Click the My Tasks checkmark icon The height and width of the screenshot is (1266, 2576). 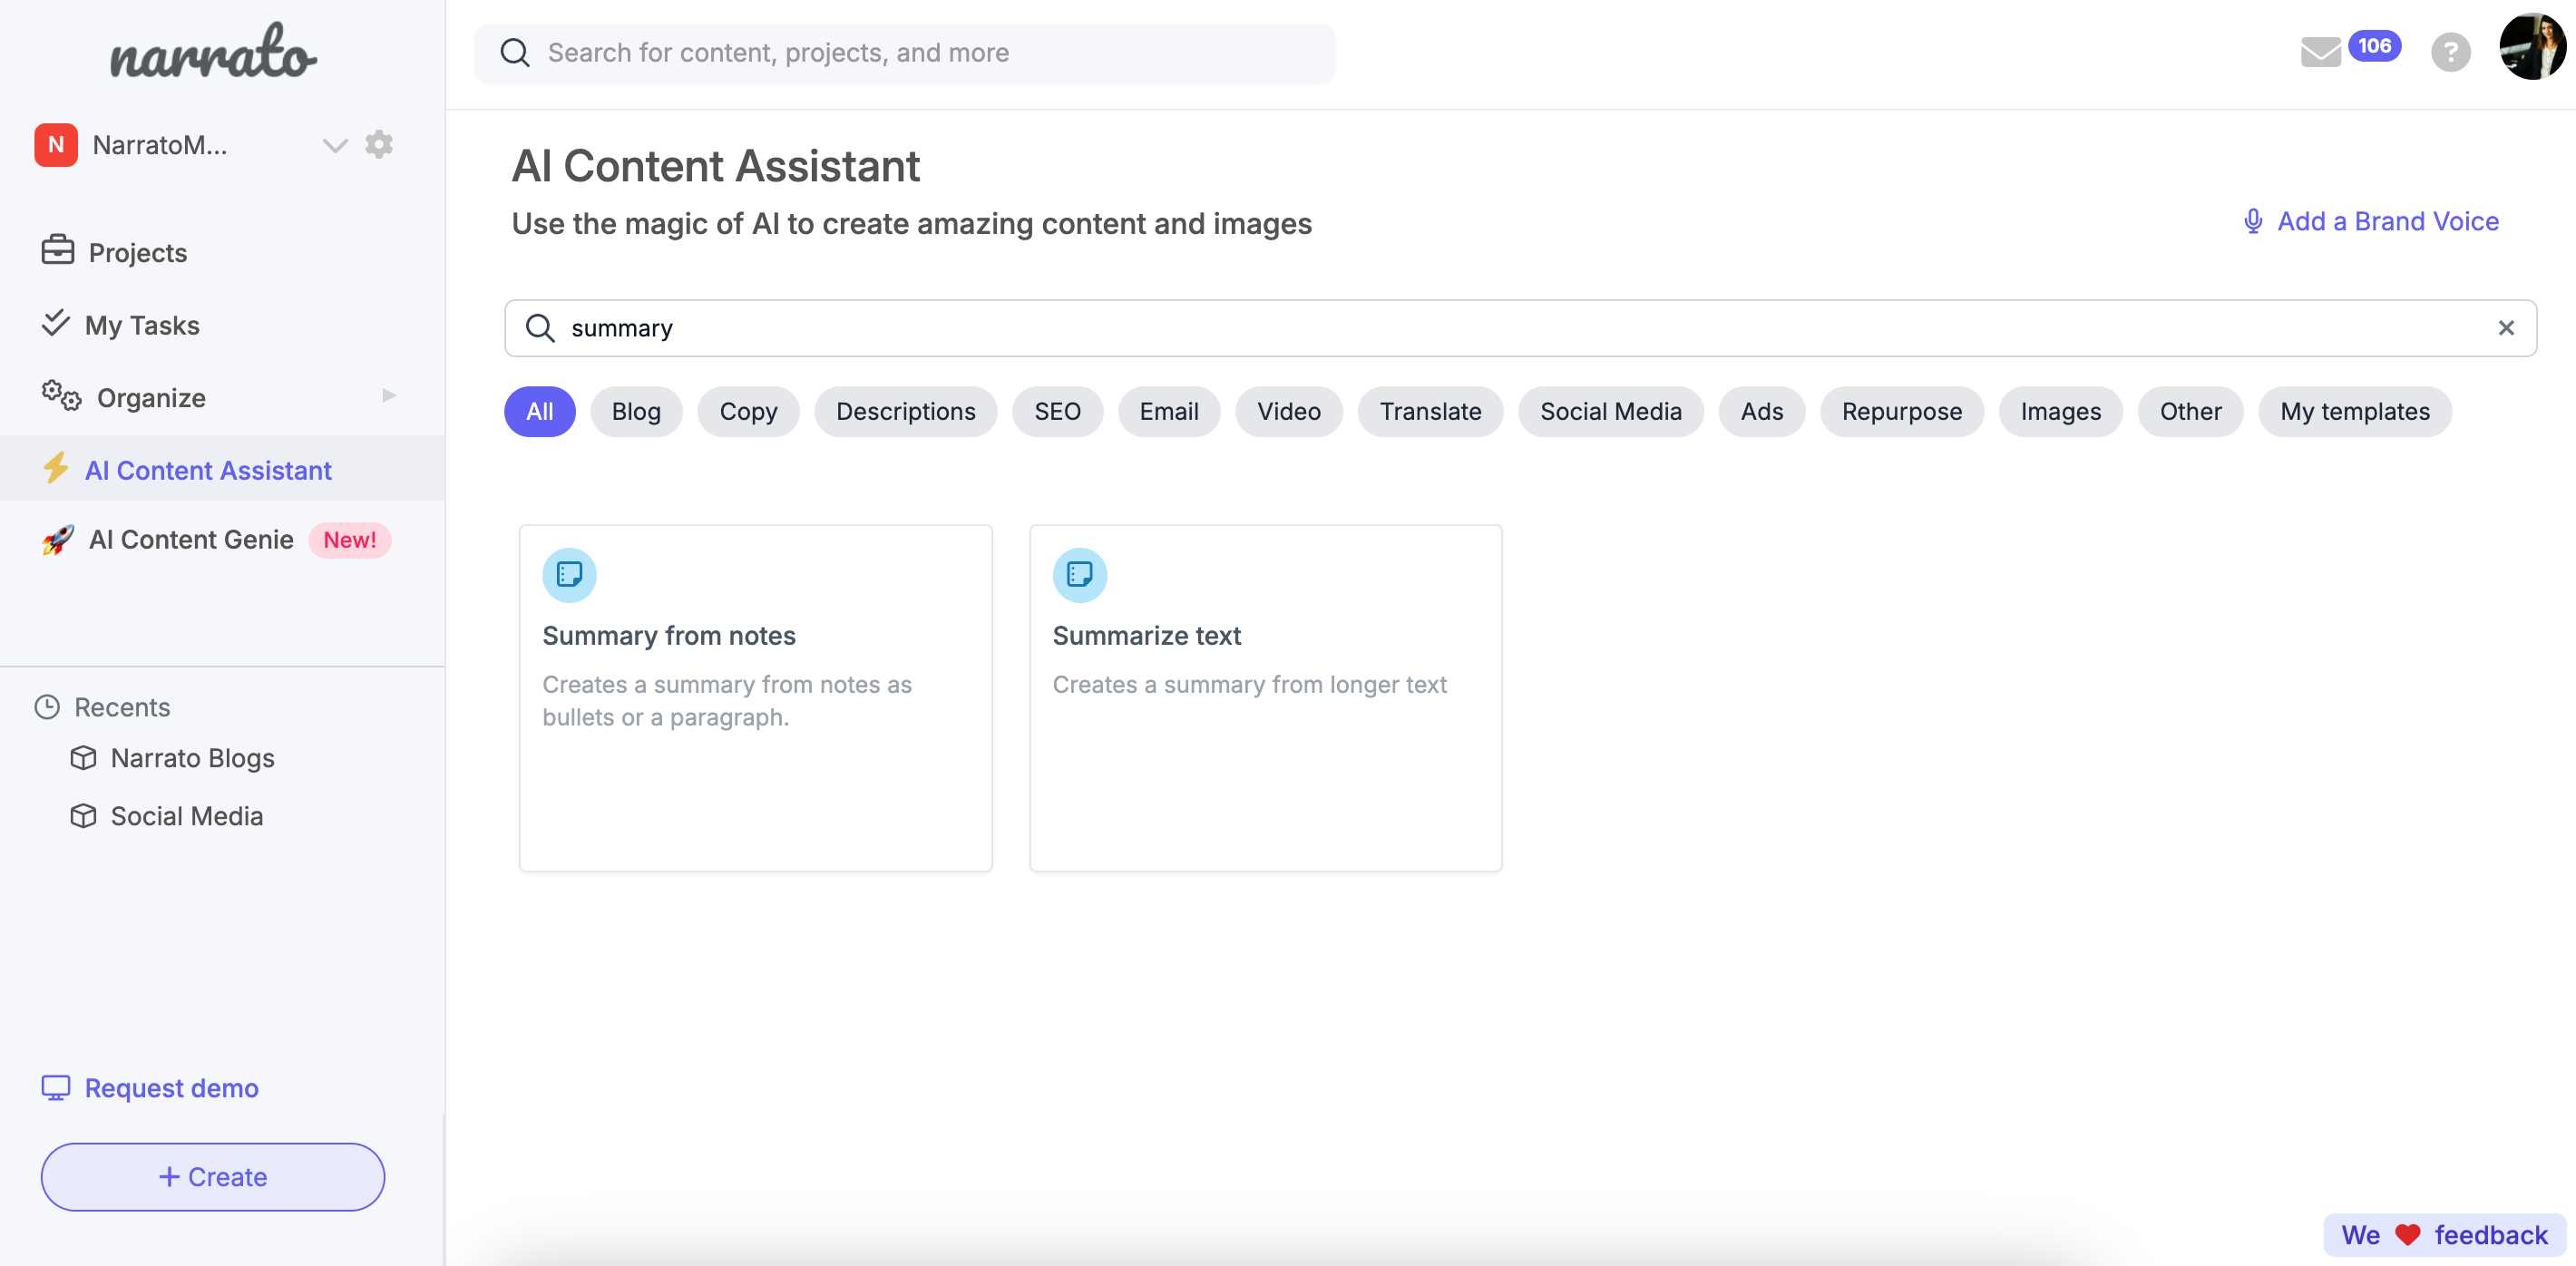(56, 322)
